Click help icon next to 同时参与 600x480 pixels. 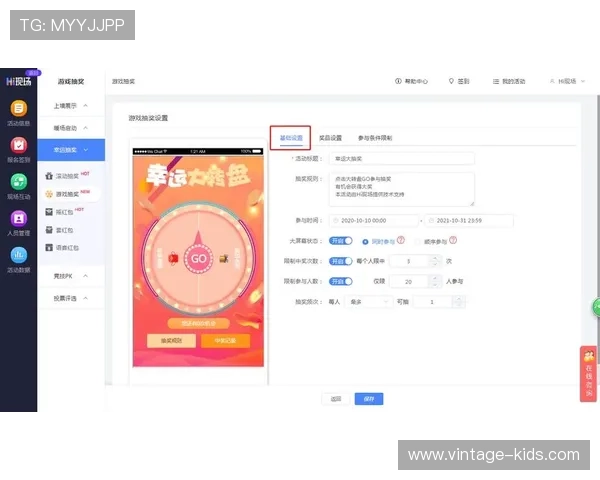tap(401, 240)
